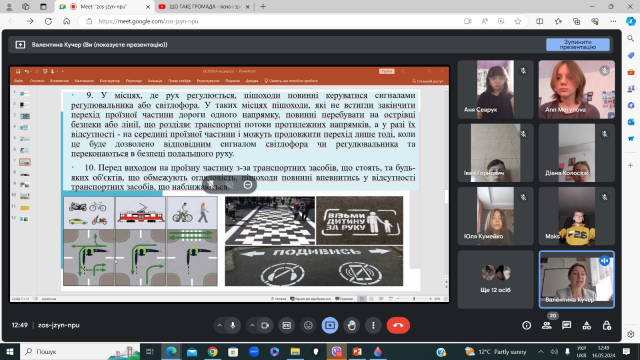Open meeting details info icon
Screen dimensions: 640x360
click(527, 325)
